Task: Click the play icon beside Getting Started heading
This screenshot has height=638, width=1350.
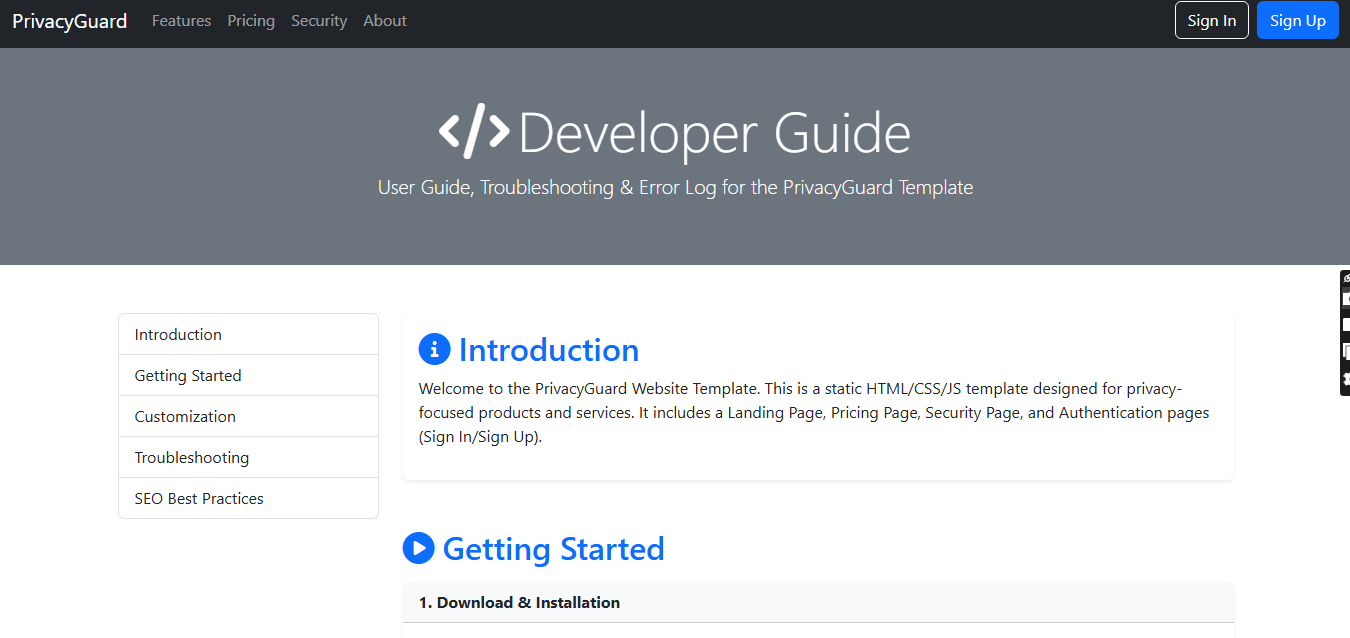Action: click(418, 548)
